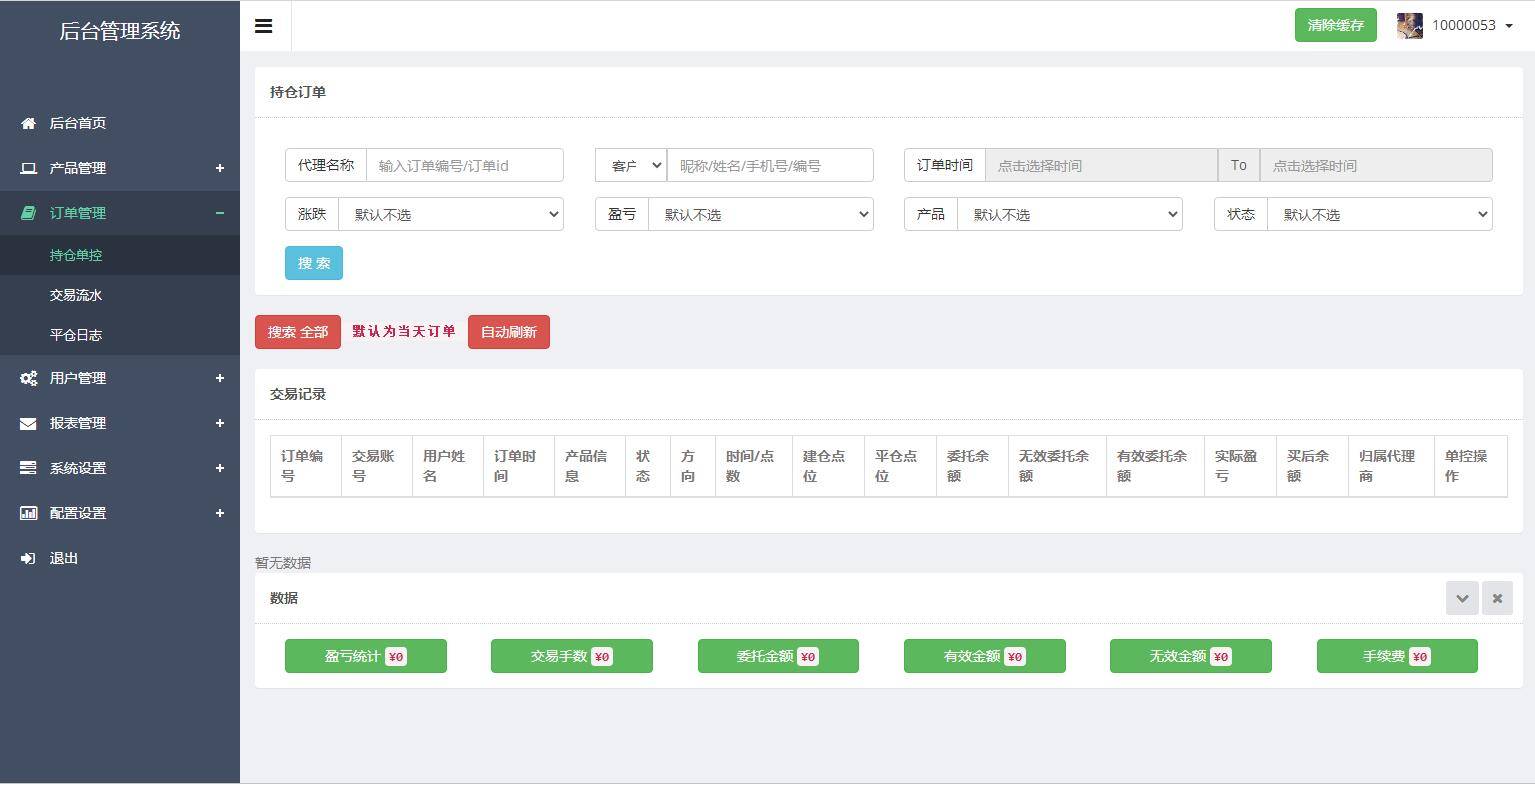This screenshot has height=787, width=1535.
Task: Open the 交易流水 menu item
Action: point(75,295)
